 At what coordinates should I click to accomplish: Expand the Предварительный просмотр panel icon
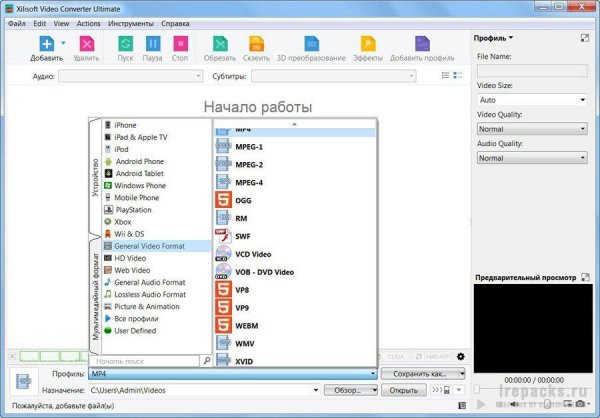pyautogui.click(x=585, y=277)
